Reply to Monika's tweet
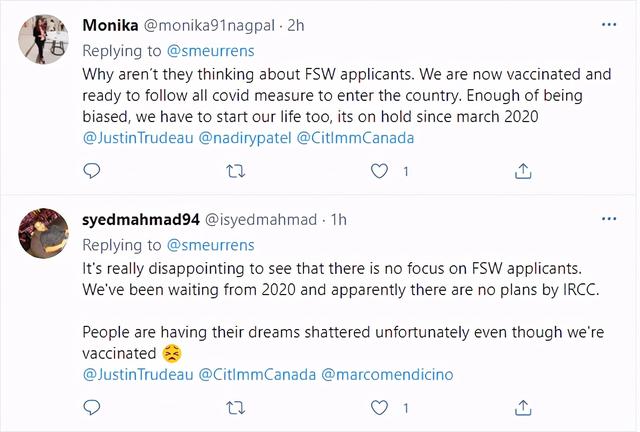Image resolution: width=640 pixels, height=432 pixels. [92, 171]
